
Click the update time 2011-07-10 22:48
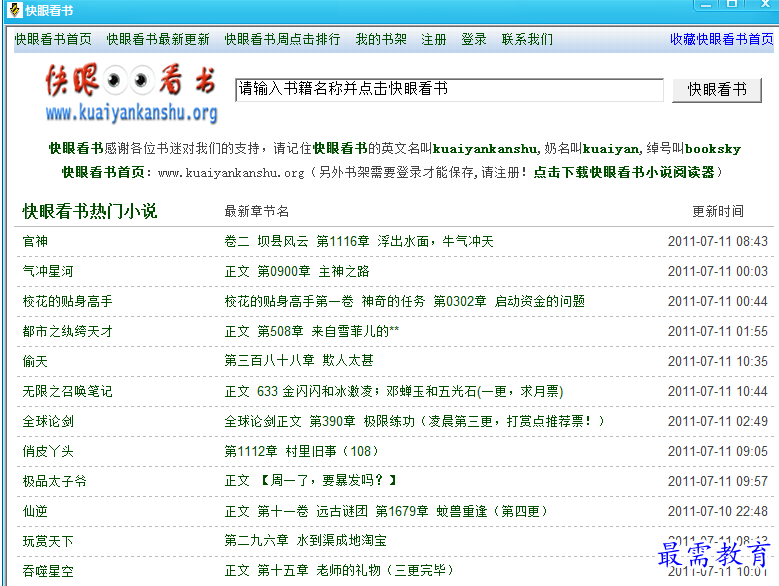pyautogui.click(x=717, y=511)
